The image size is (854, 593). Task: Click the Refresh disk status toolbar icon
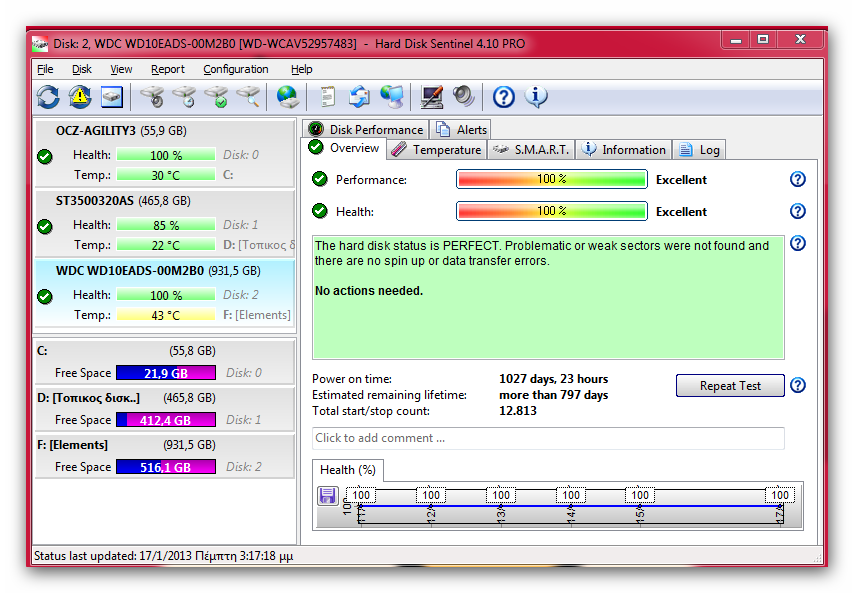[x=48, y=97]
